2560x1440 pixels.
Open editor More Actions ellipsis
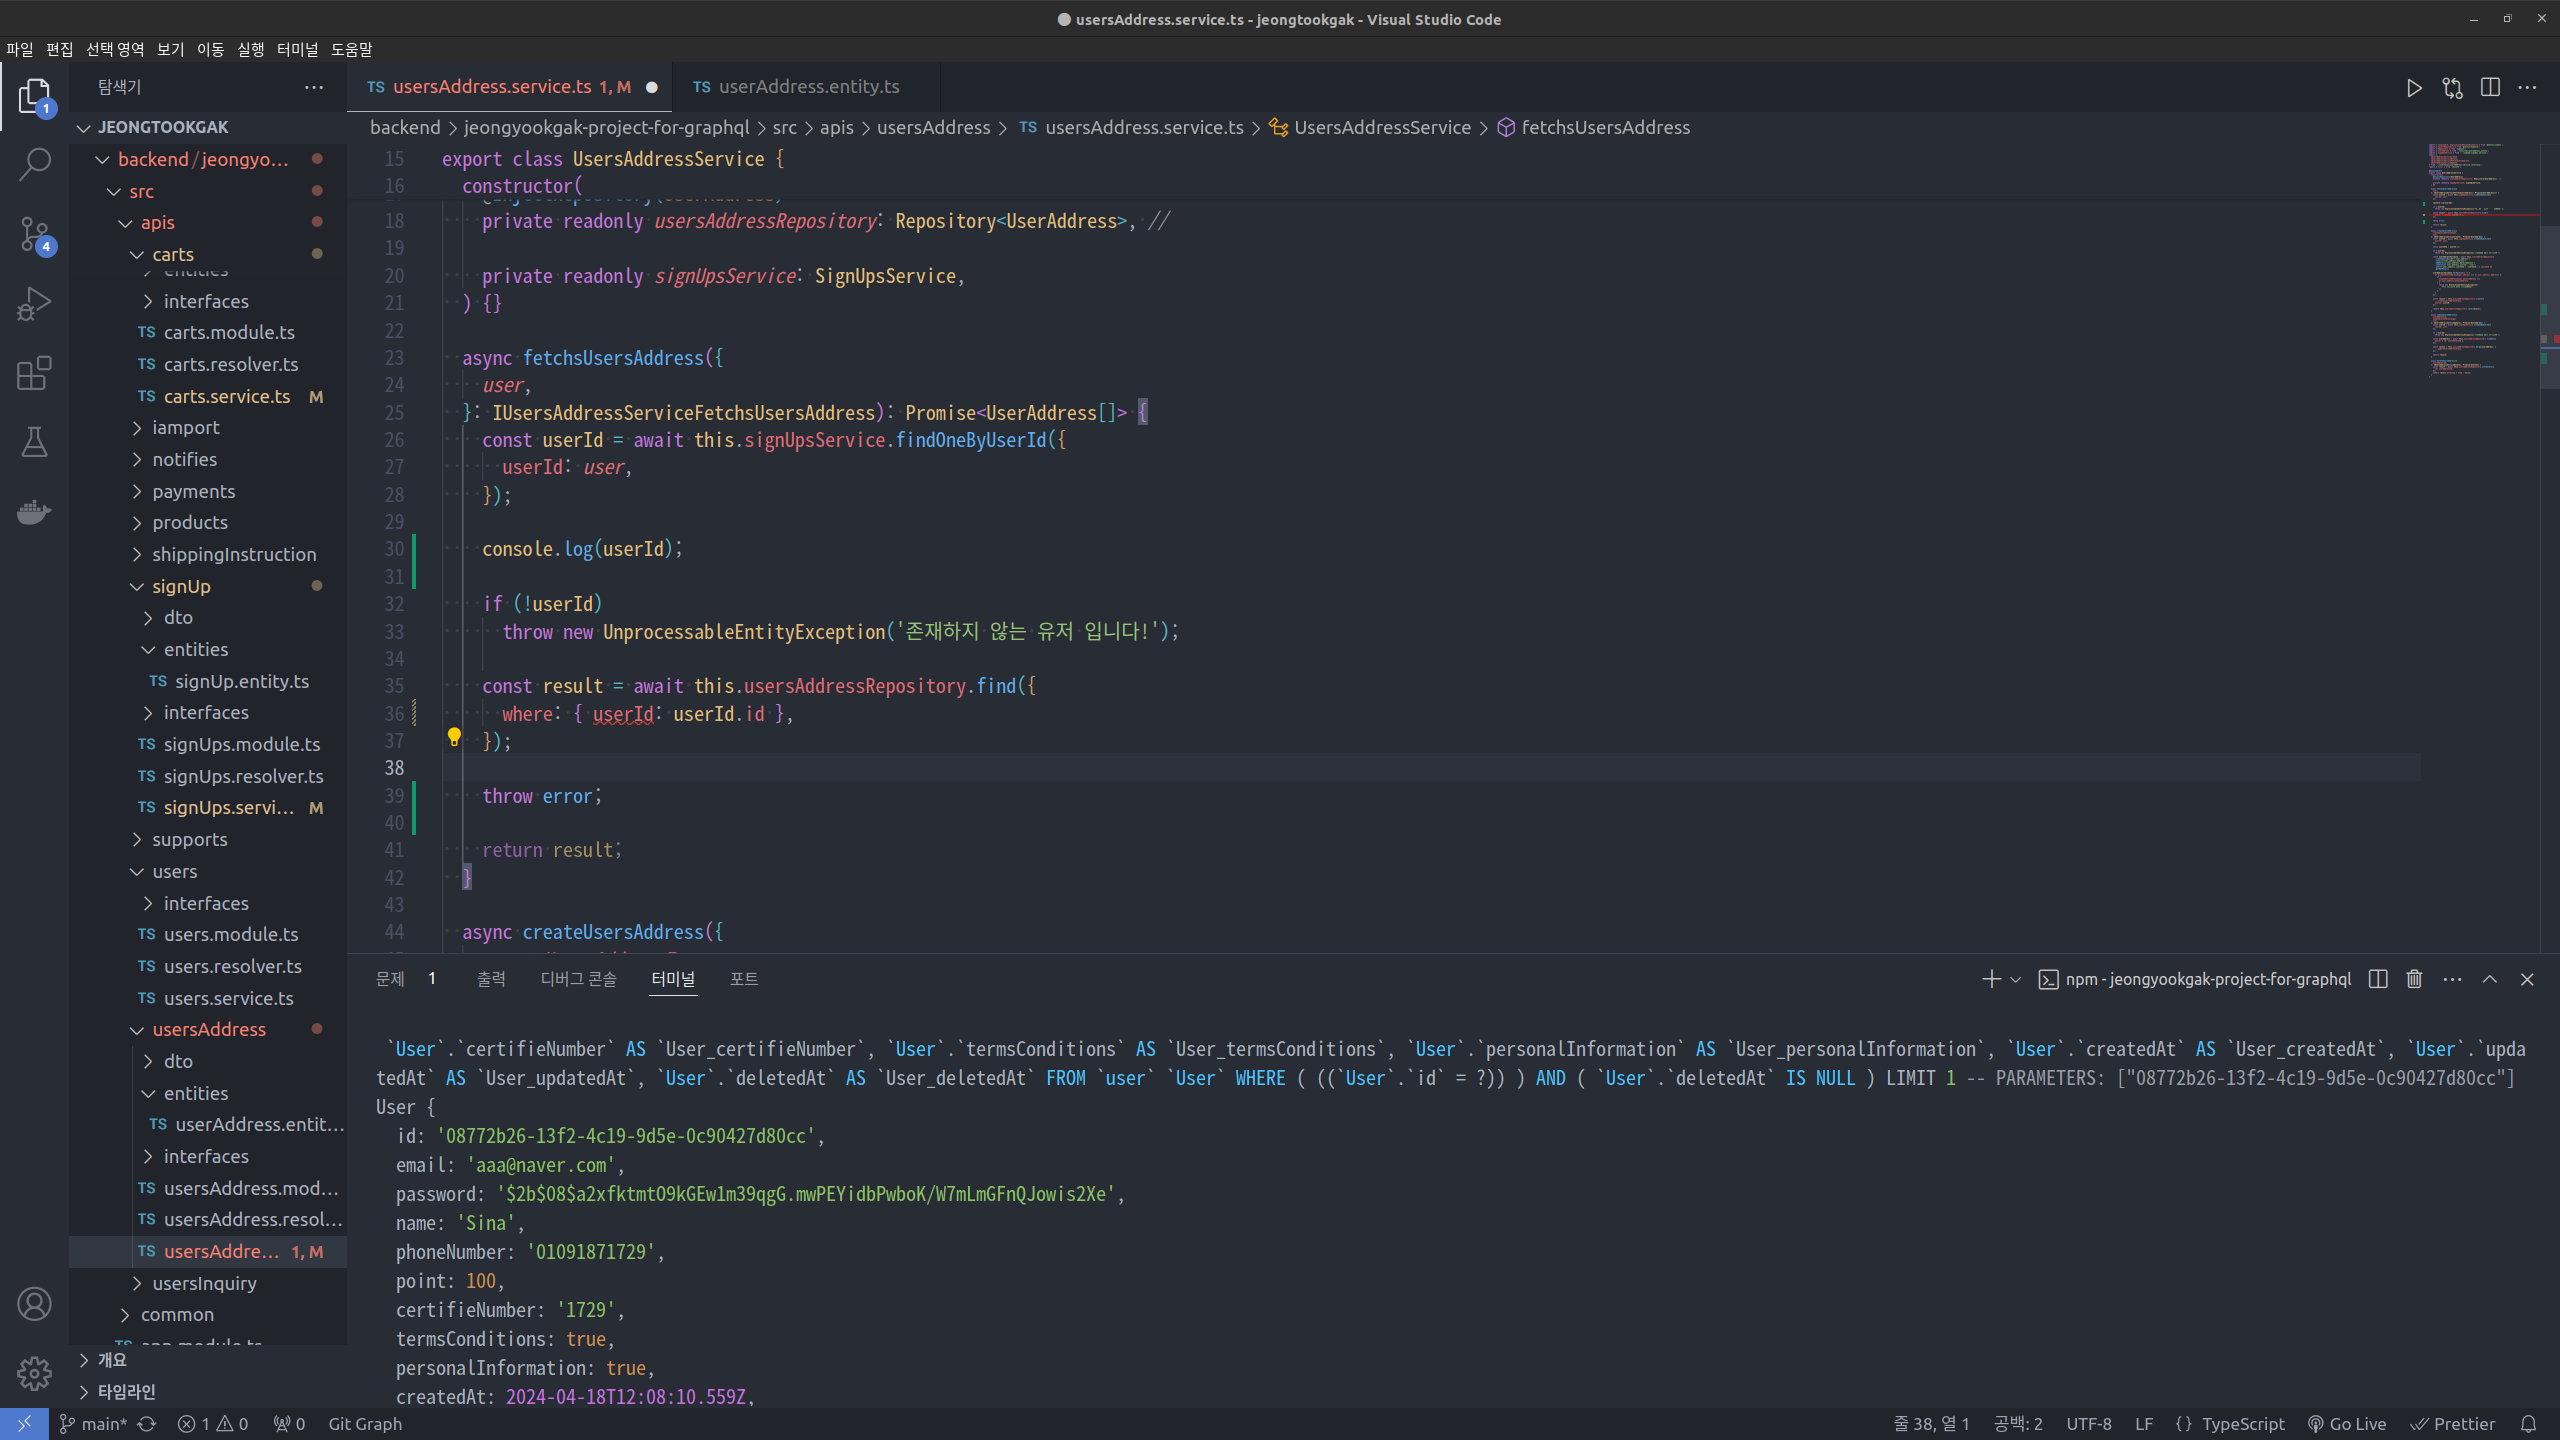pos(2528,88)
